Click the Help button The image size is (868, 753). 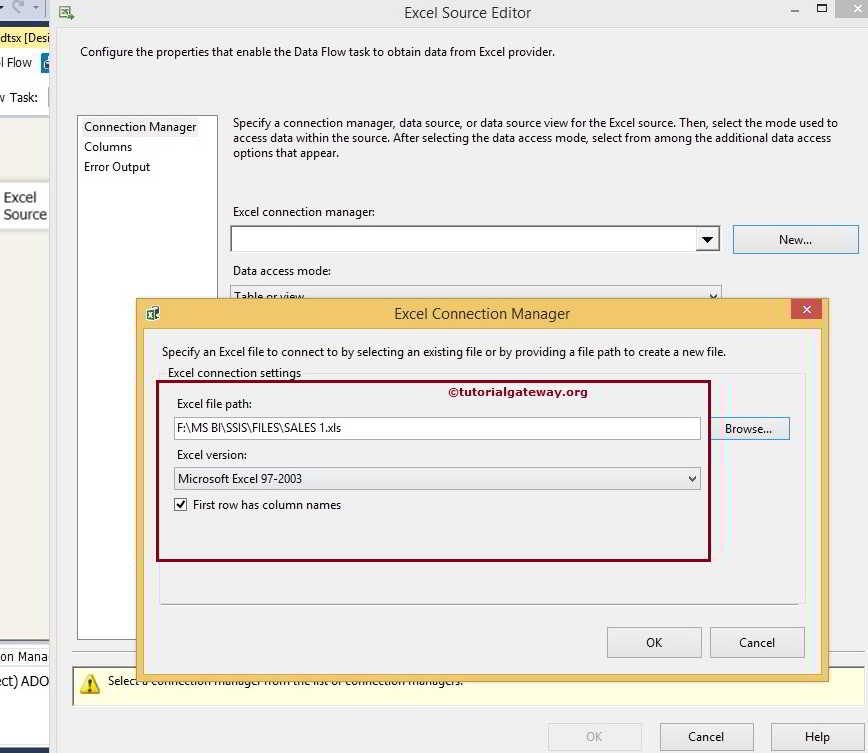(x=817, y=736)
